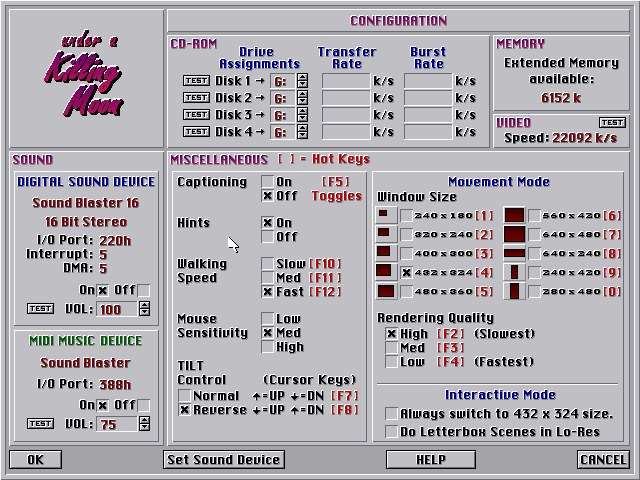The height and width of the screenshot is (480, 640).
Task: Test CD-ROM Disk 3 drive
Action: (x=196, y=115)
